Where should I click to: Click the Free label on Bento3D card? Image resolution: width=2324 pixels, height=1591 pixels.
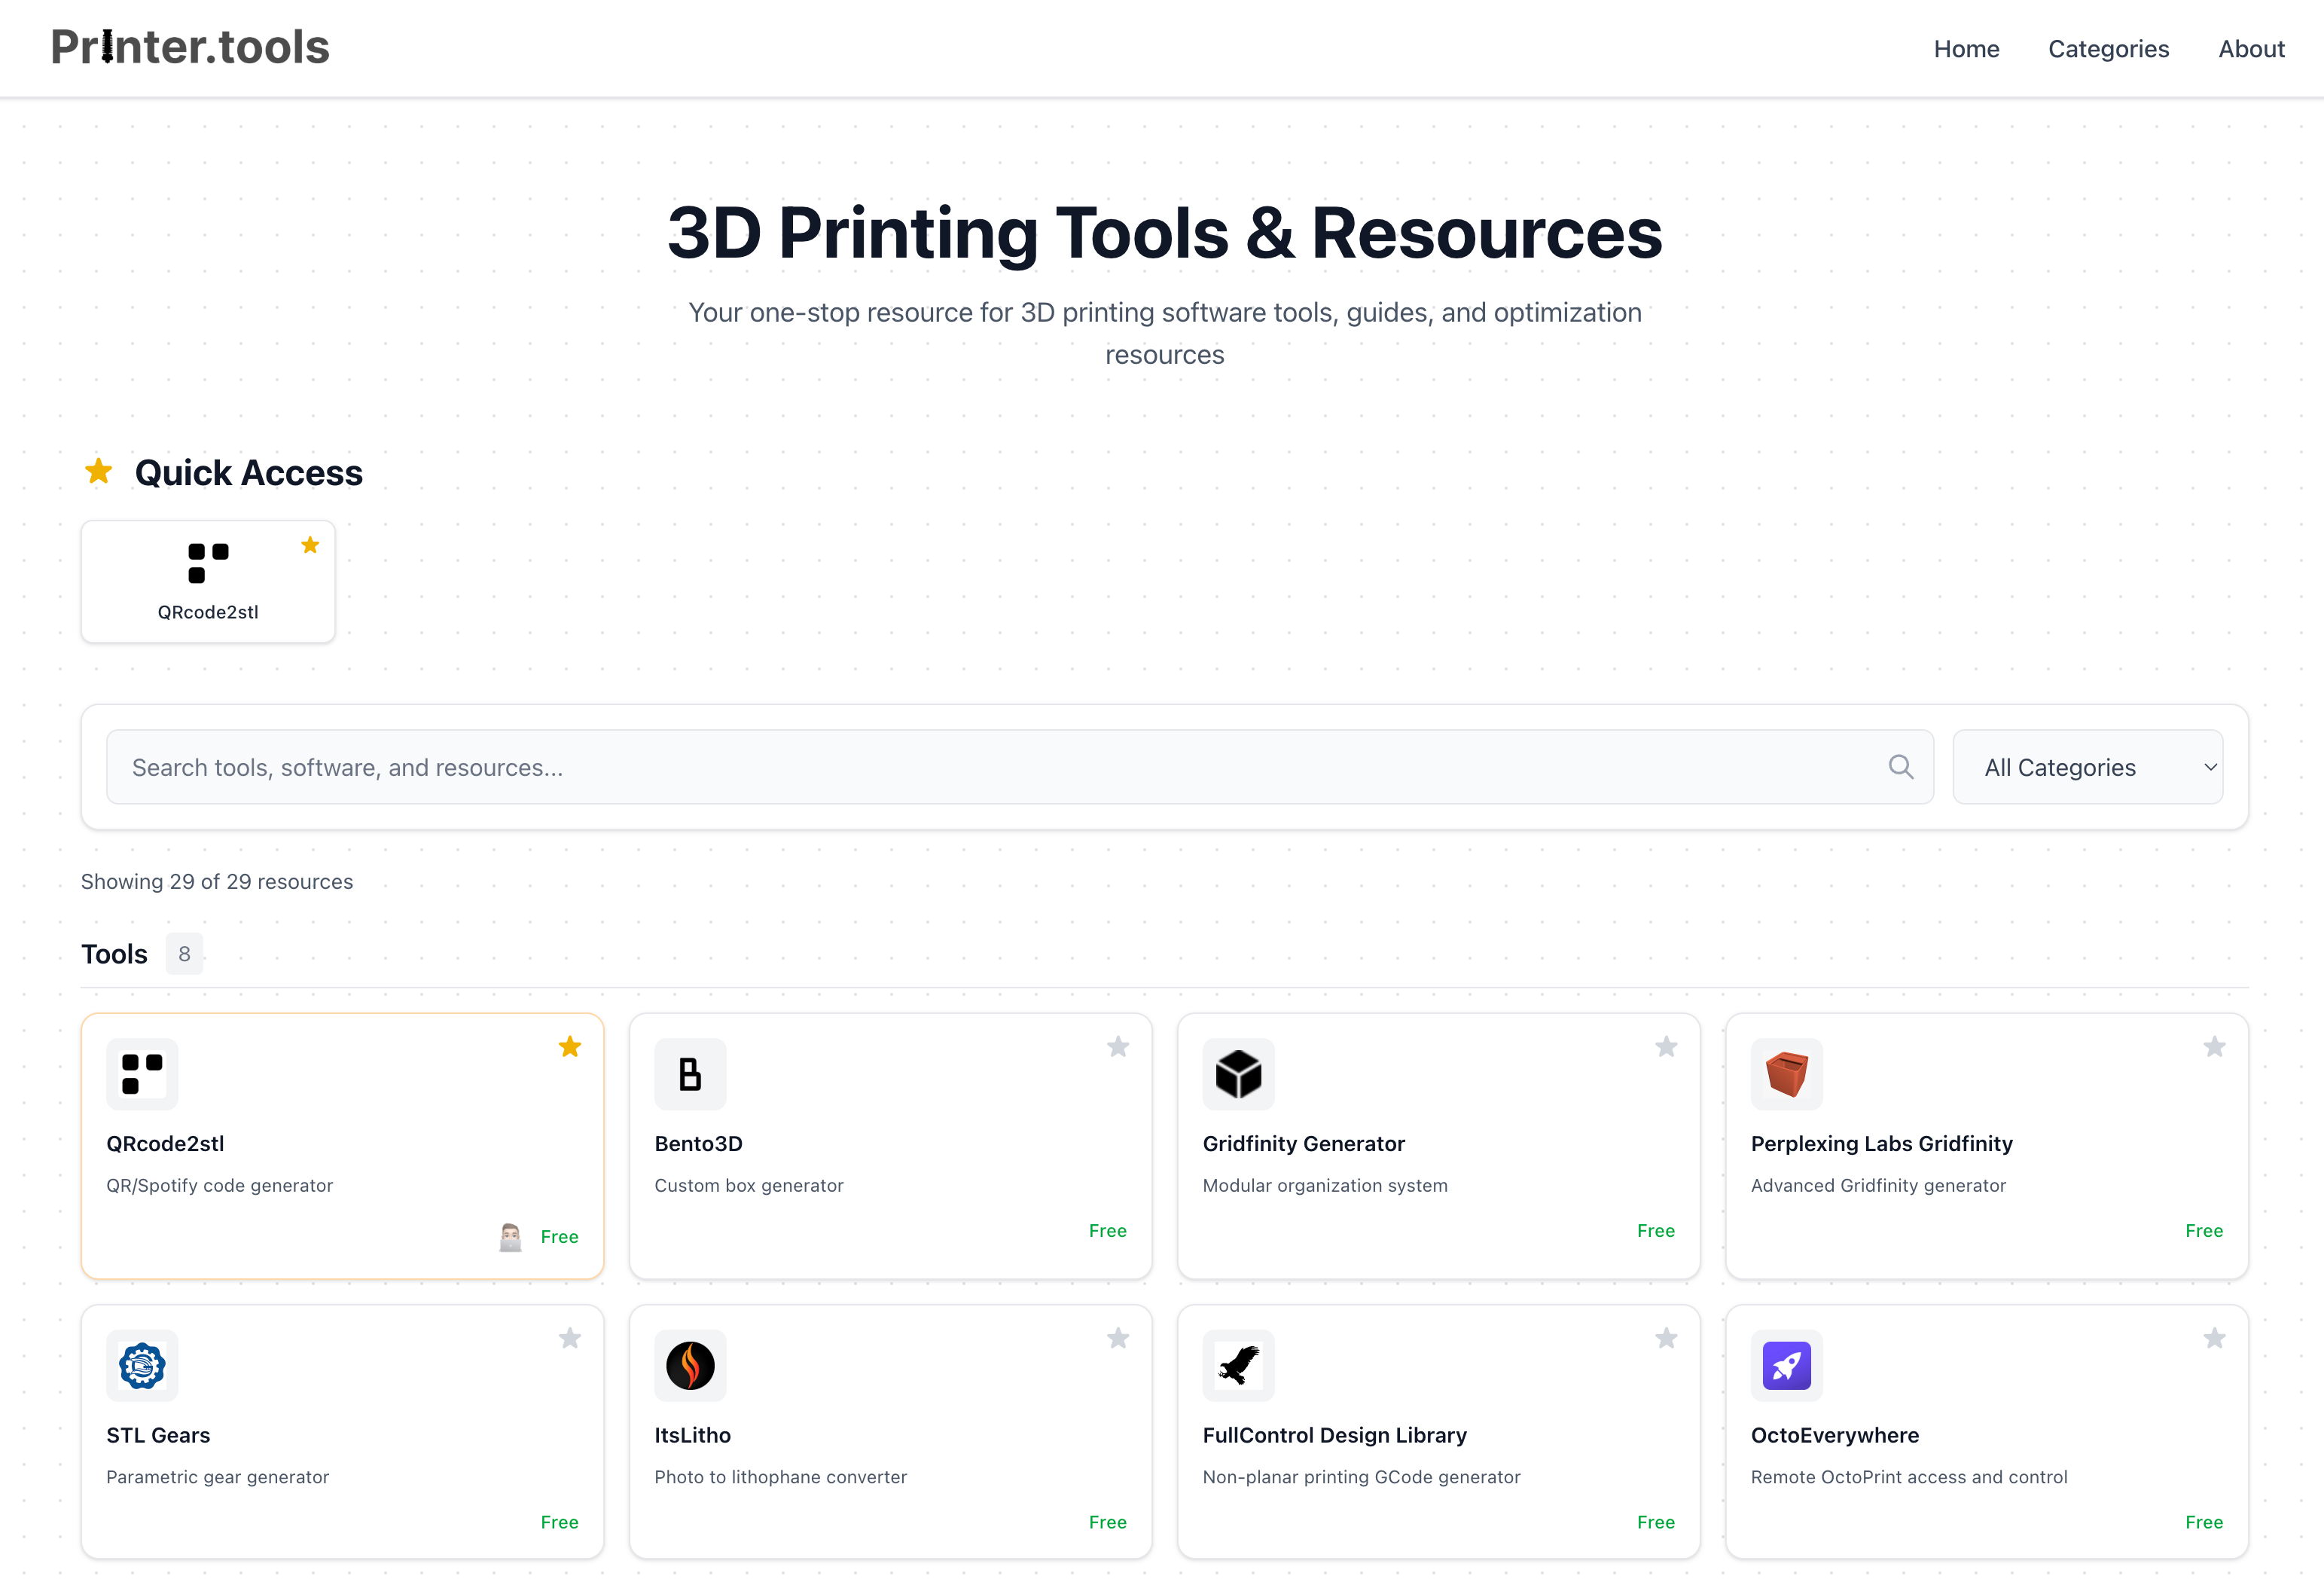click(1107, 1231)
